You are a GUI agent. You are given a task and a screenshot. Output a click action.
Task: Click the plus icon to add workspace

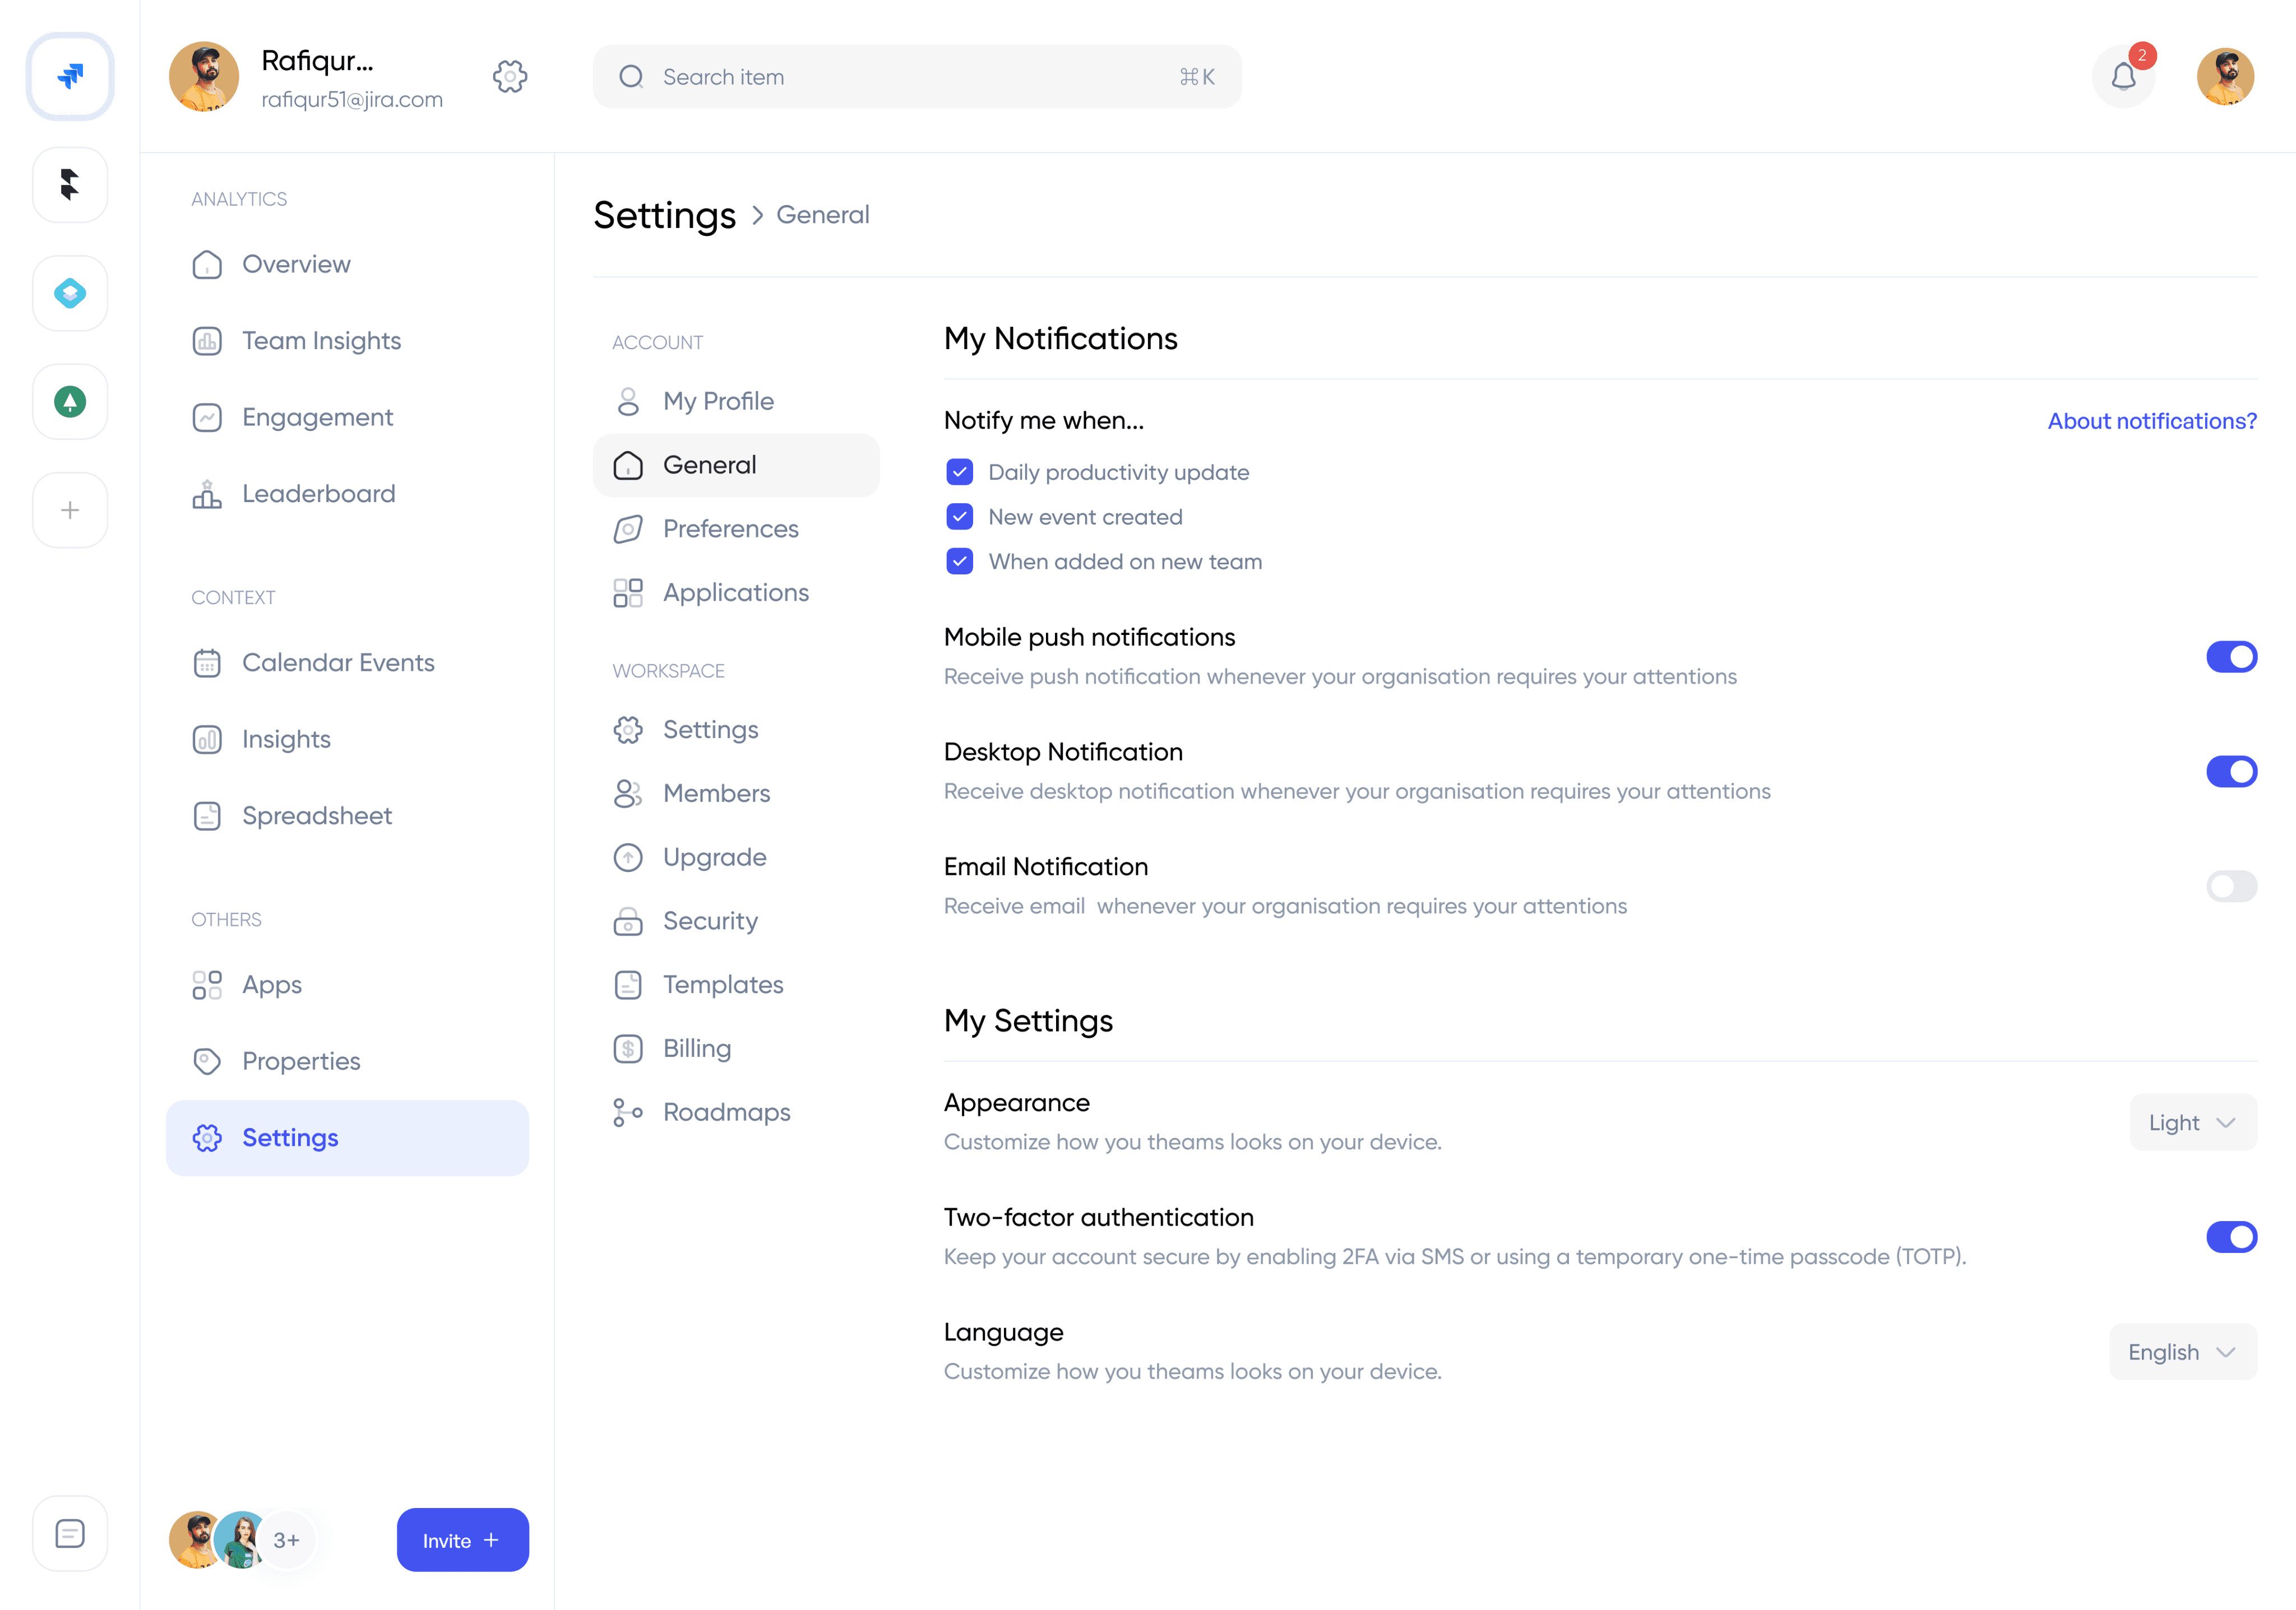70,510
